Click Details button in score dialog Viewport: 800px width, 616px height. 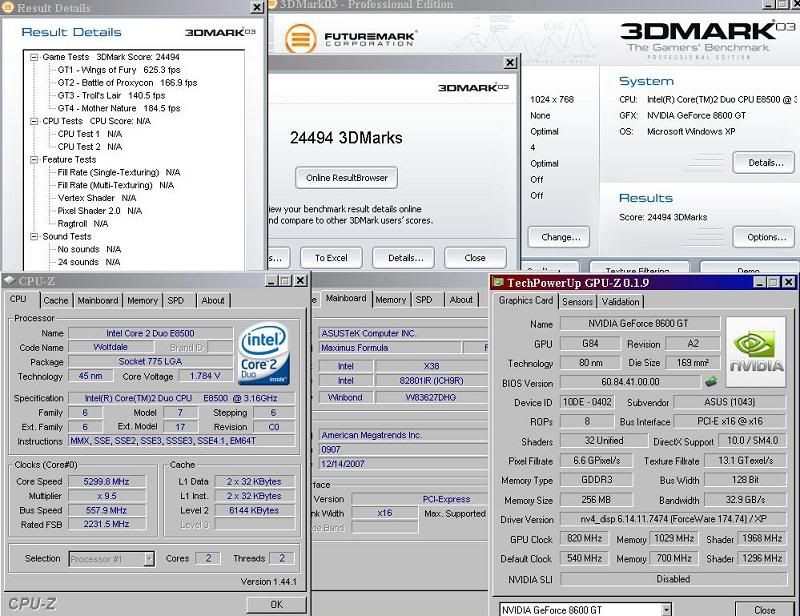click(406, 258)
